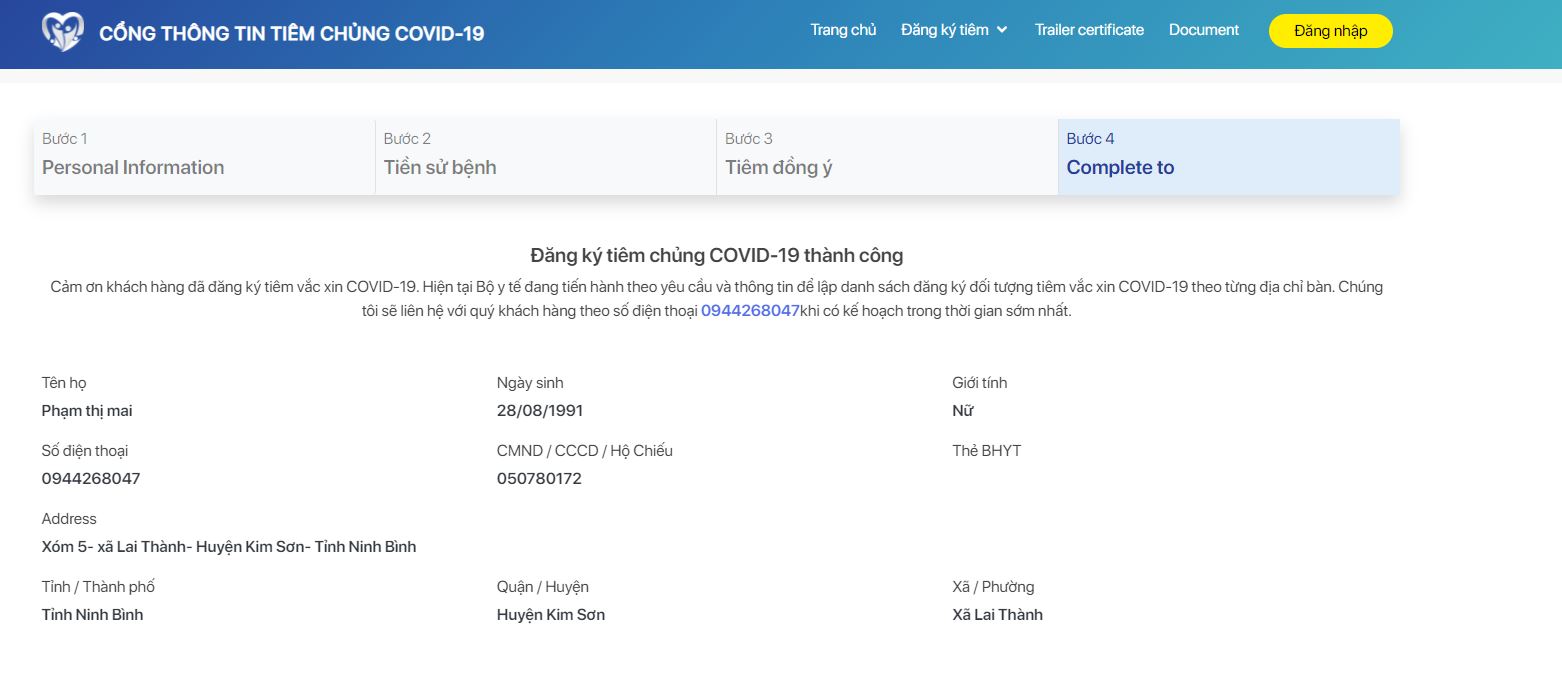
Task: Go to Bước 3 Tiêm đồng ý step
Action: pyautogui.click(x=887, y=156)
